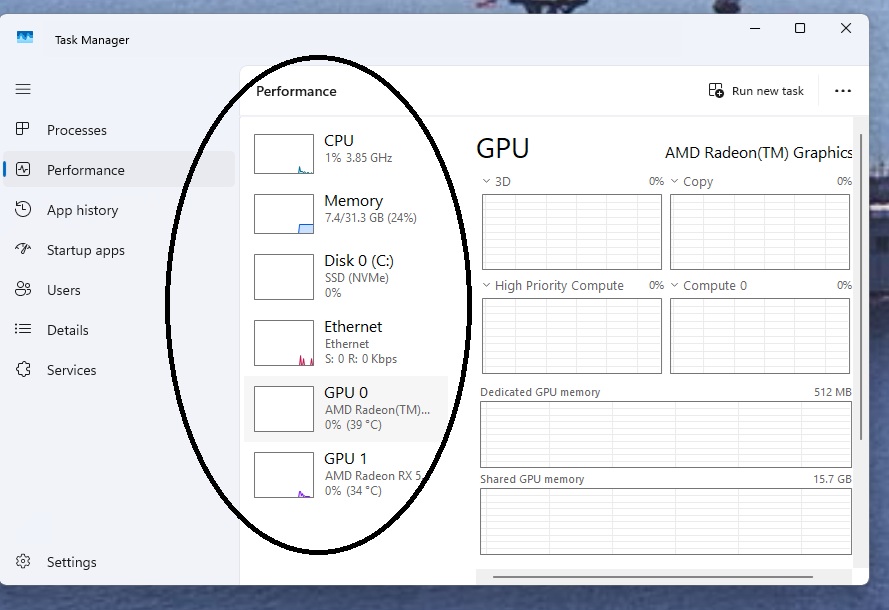889x610 pixels.
Task: Go to Users page
Action: click(64, 290)
